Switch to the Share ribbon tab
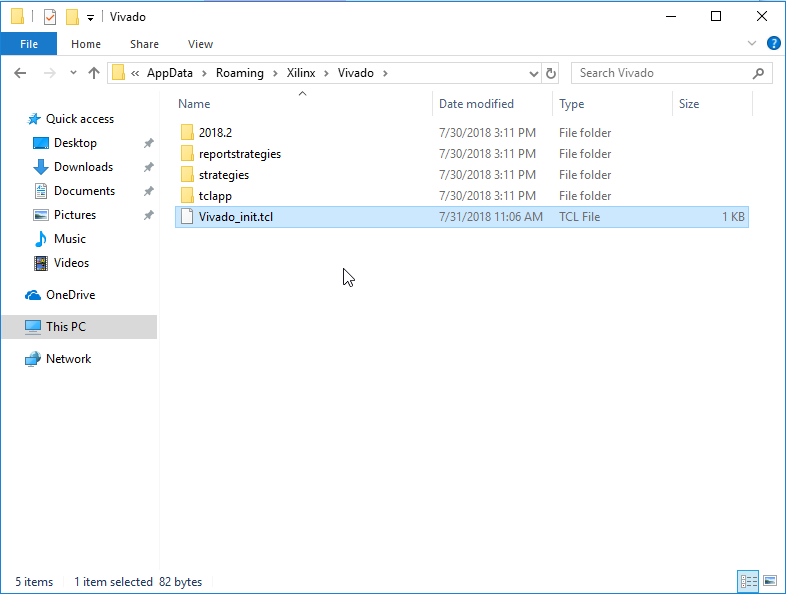The image size is (786, 594). coord(144,44)
